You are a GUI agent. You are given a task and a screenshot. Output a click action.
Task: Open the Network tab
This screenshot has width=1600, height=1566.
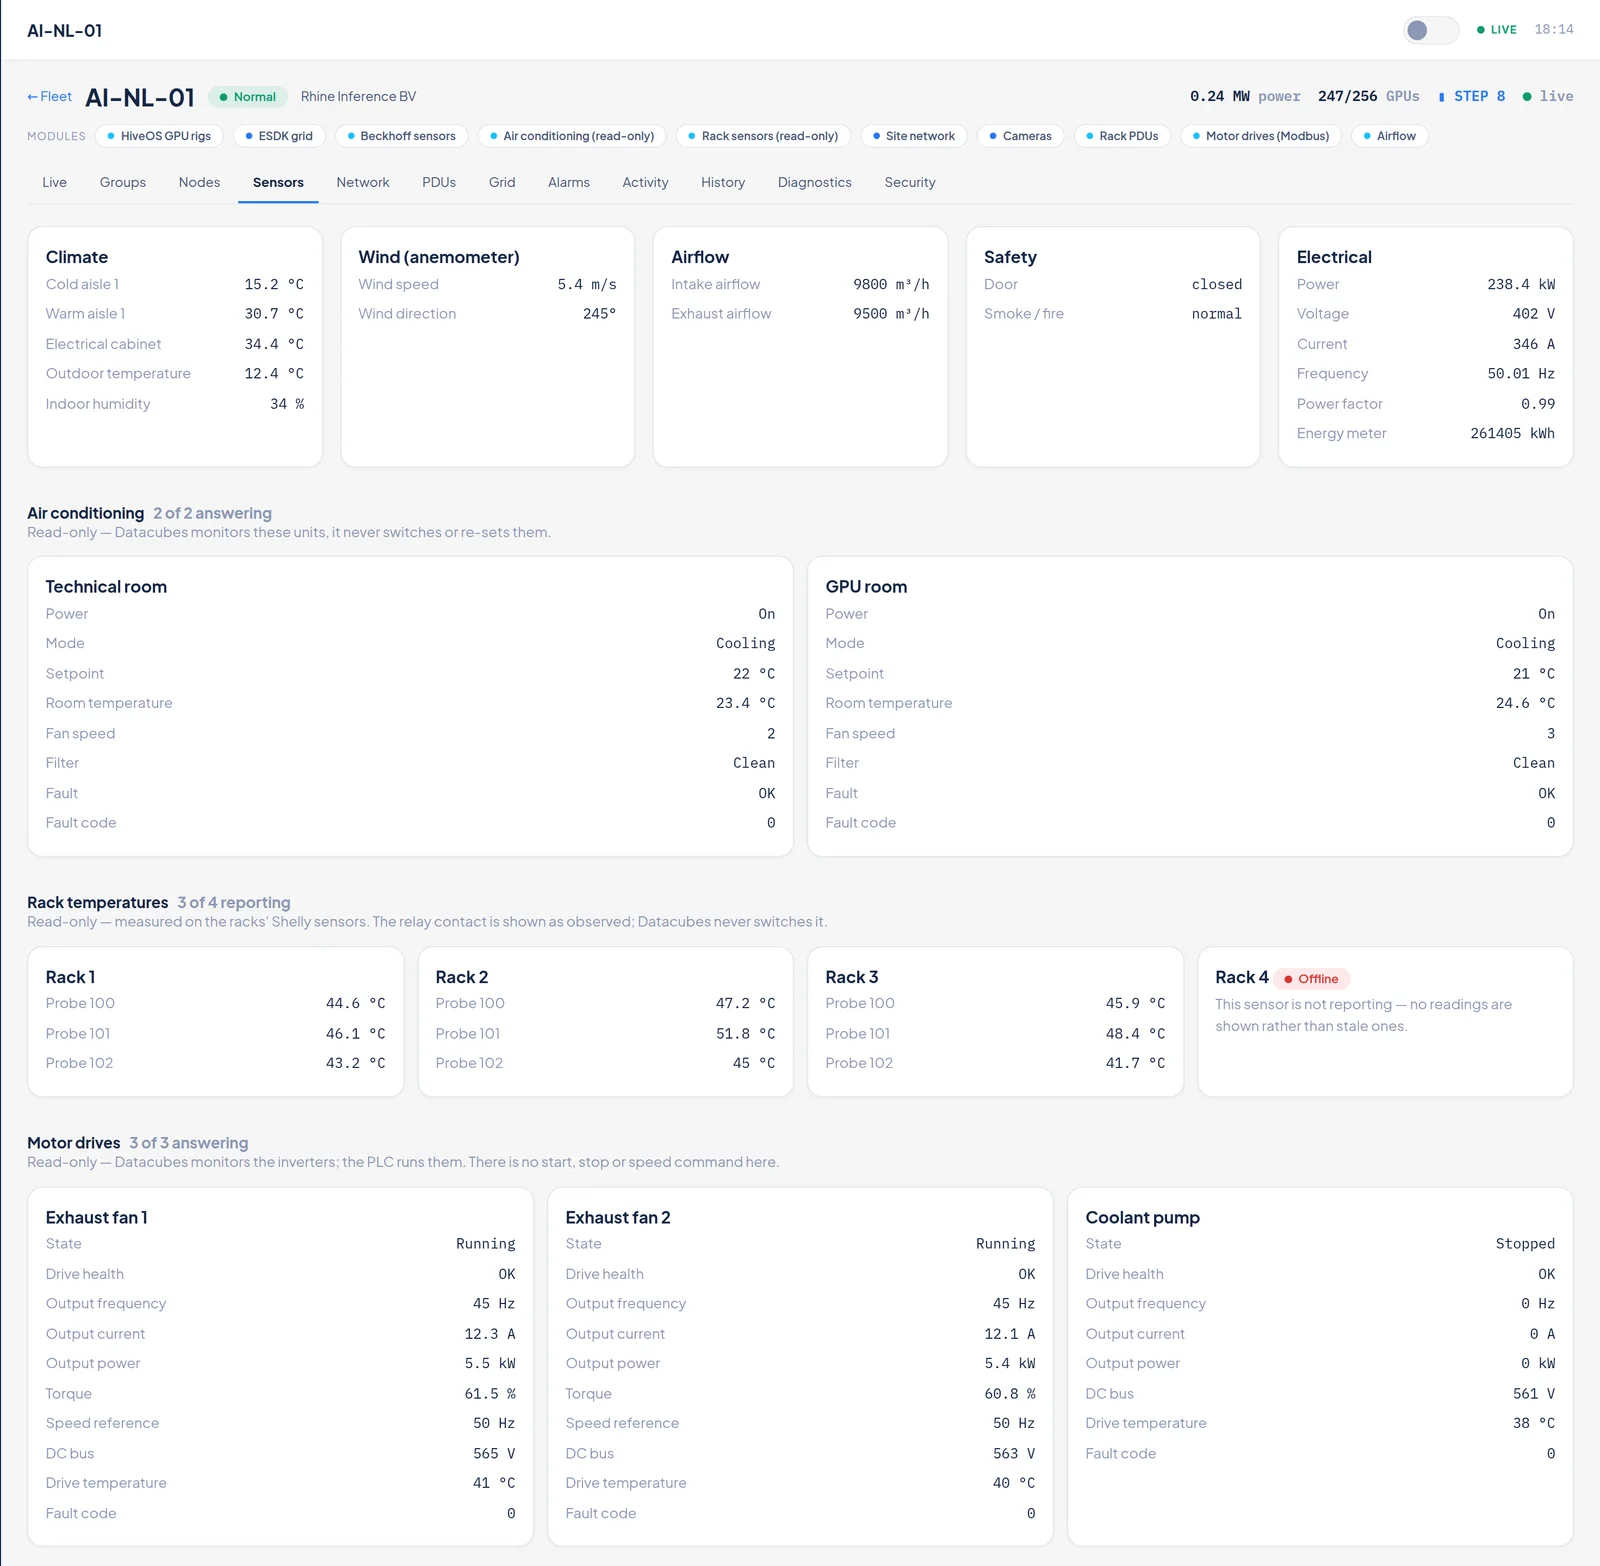[x=363, y=182]
